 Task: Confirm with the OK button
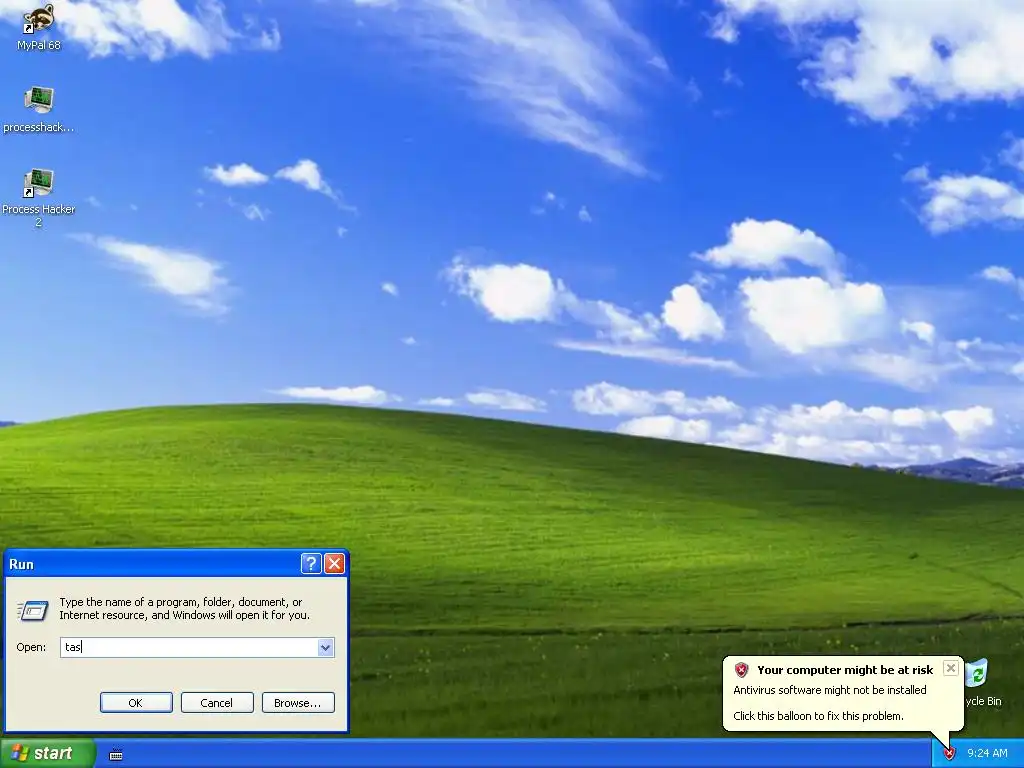[136, 703]
